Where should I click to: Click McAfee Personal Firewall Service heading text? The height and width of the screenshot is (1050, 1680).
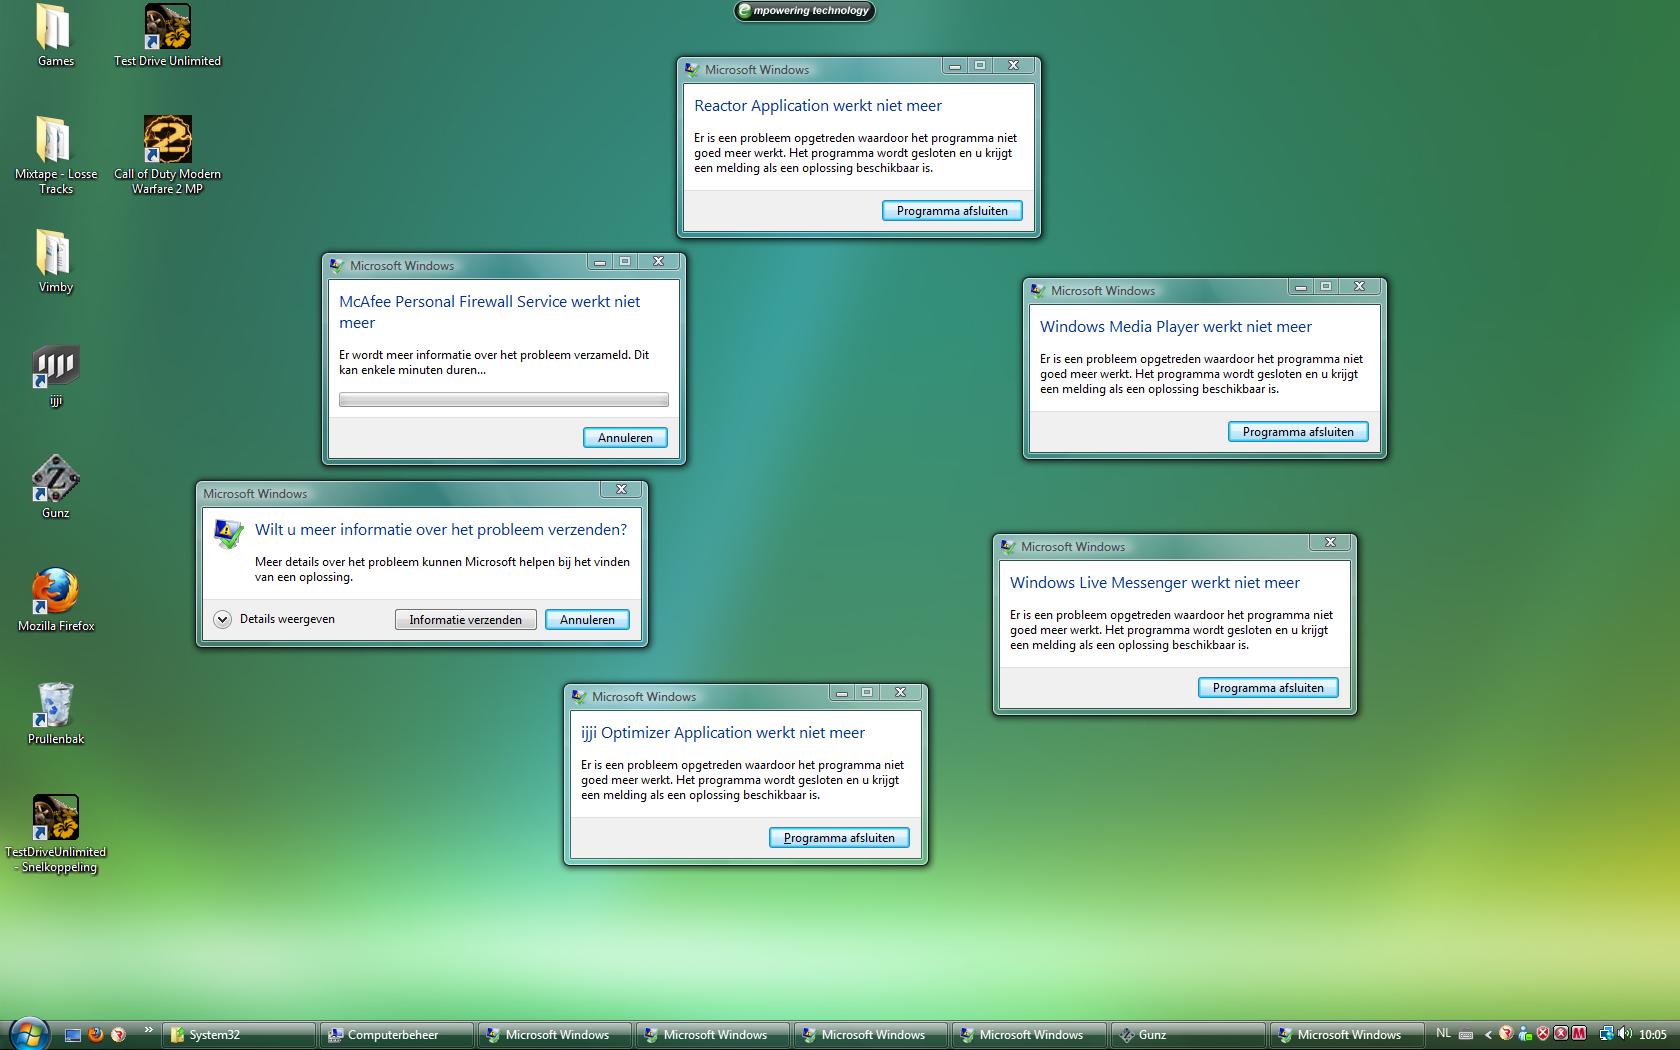pyautogui.click(x=489, y=312)
